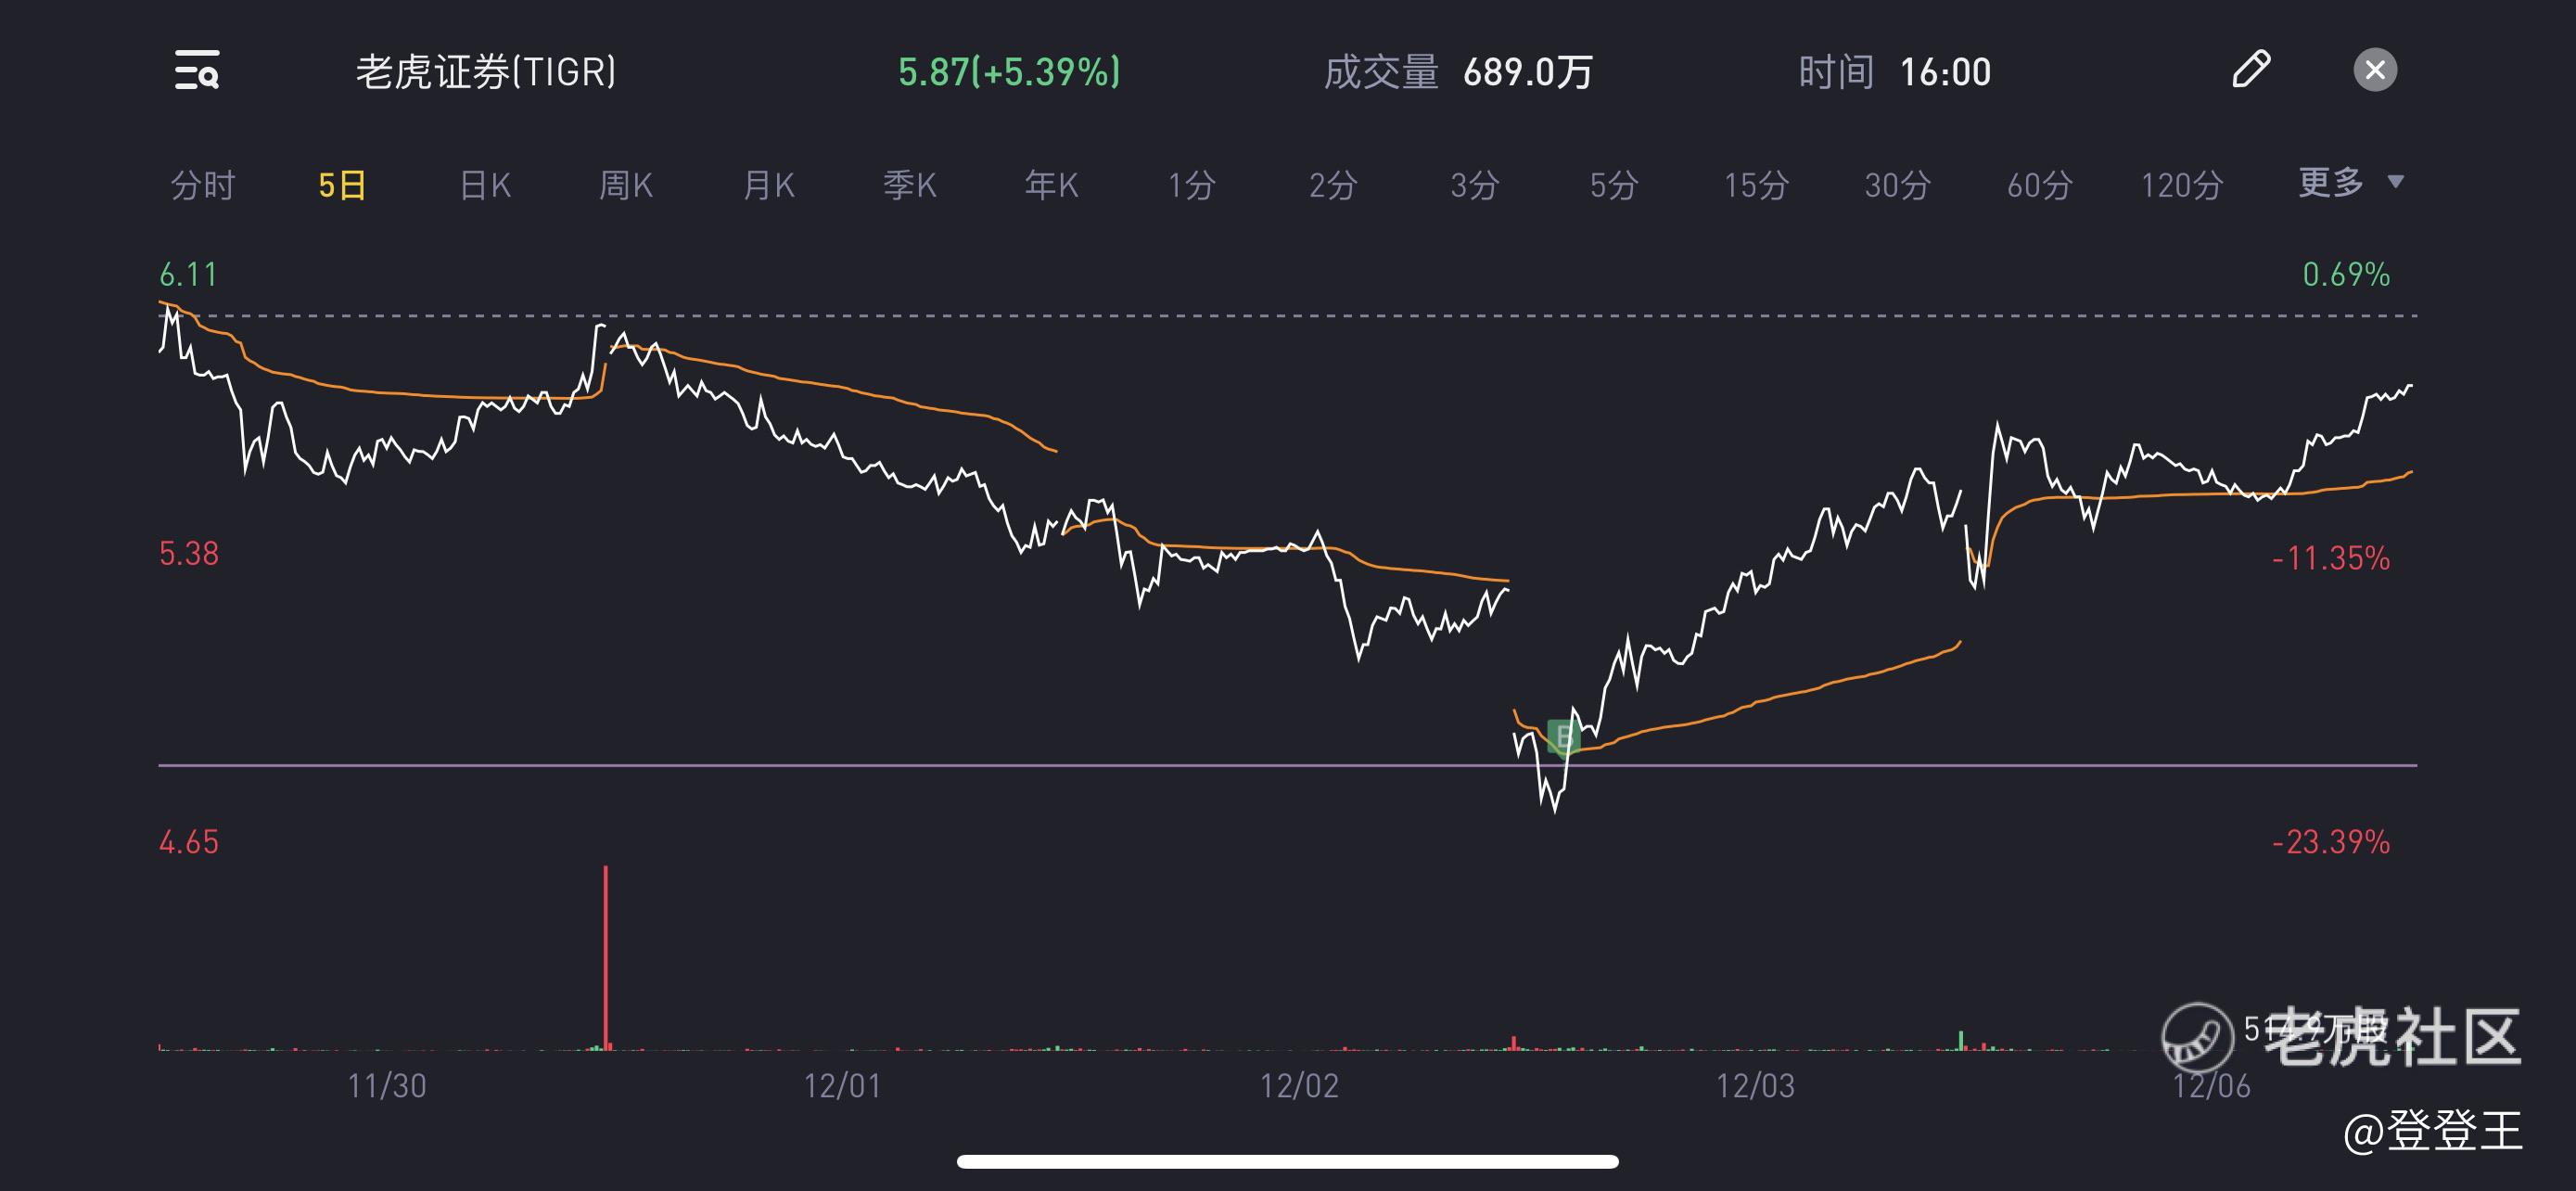Choose the 5分 five-minute interval

tap(1614, 185)
